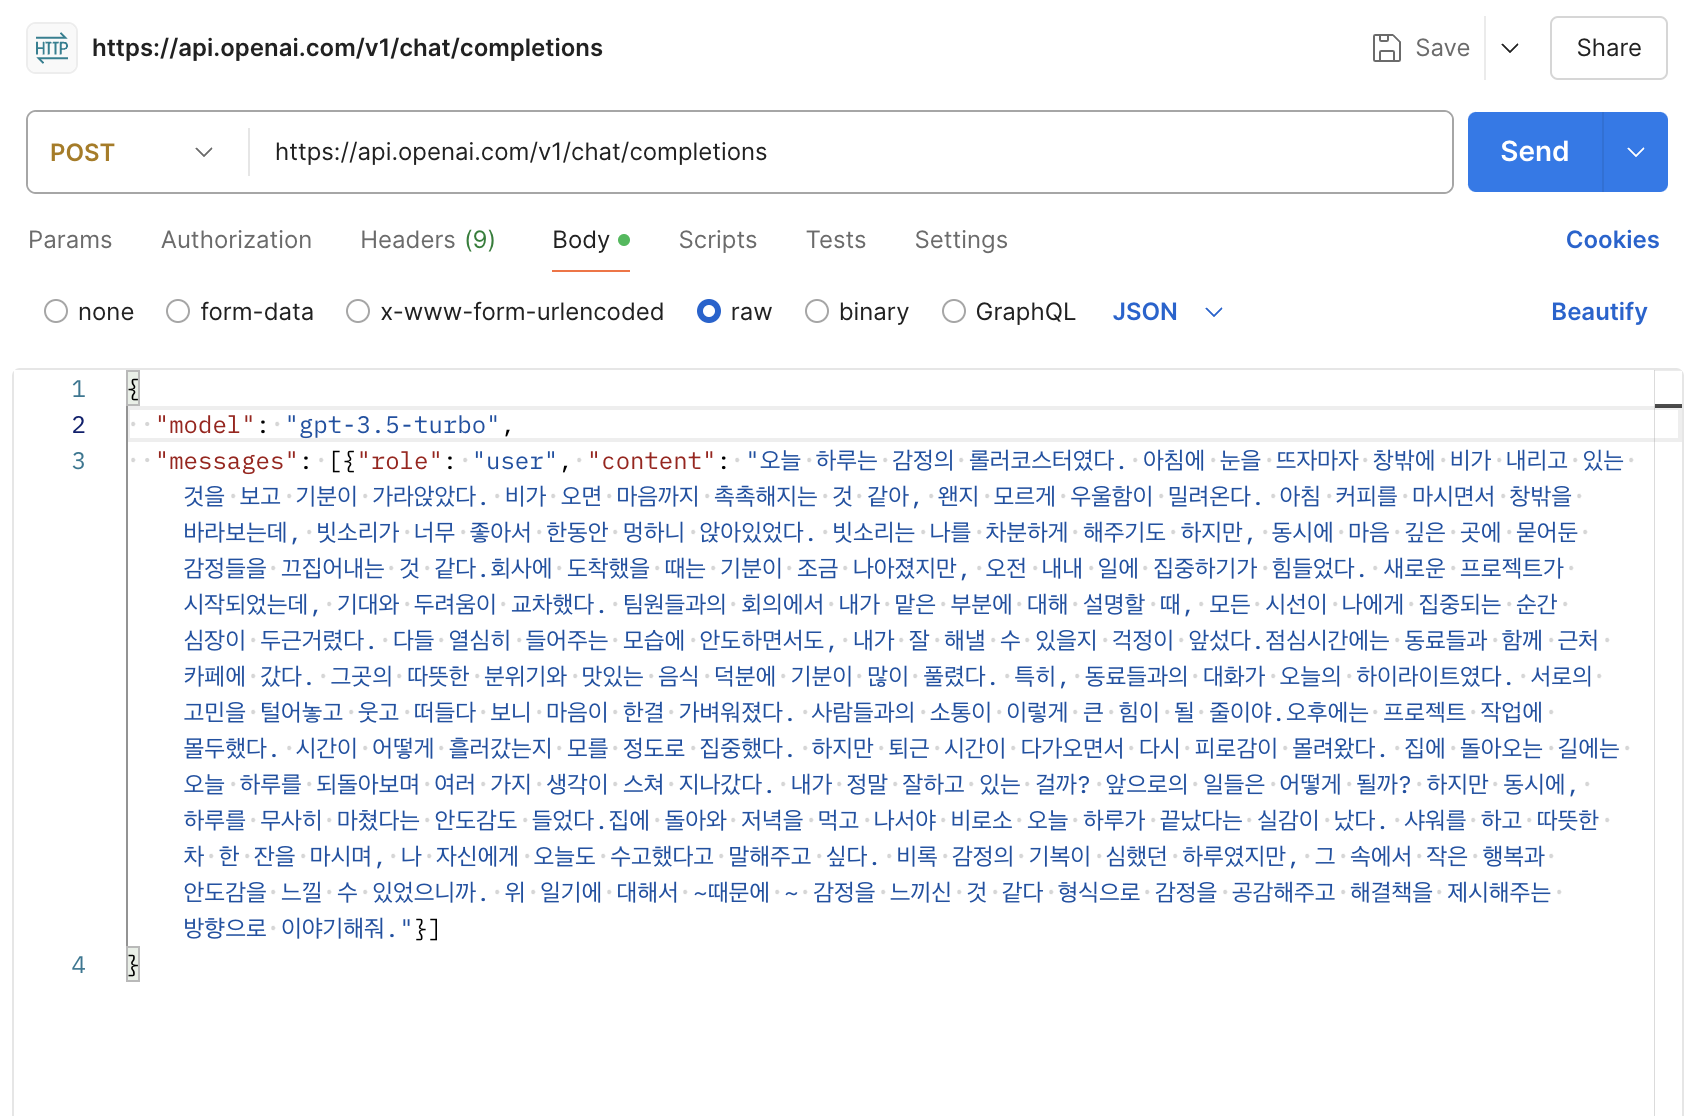1688x1116 pixels.
Task: Click the "role" key in the JSON
Action: pyautogui.click(x=399, y=461)
